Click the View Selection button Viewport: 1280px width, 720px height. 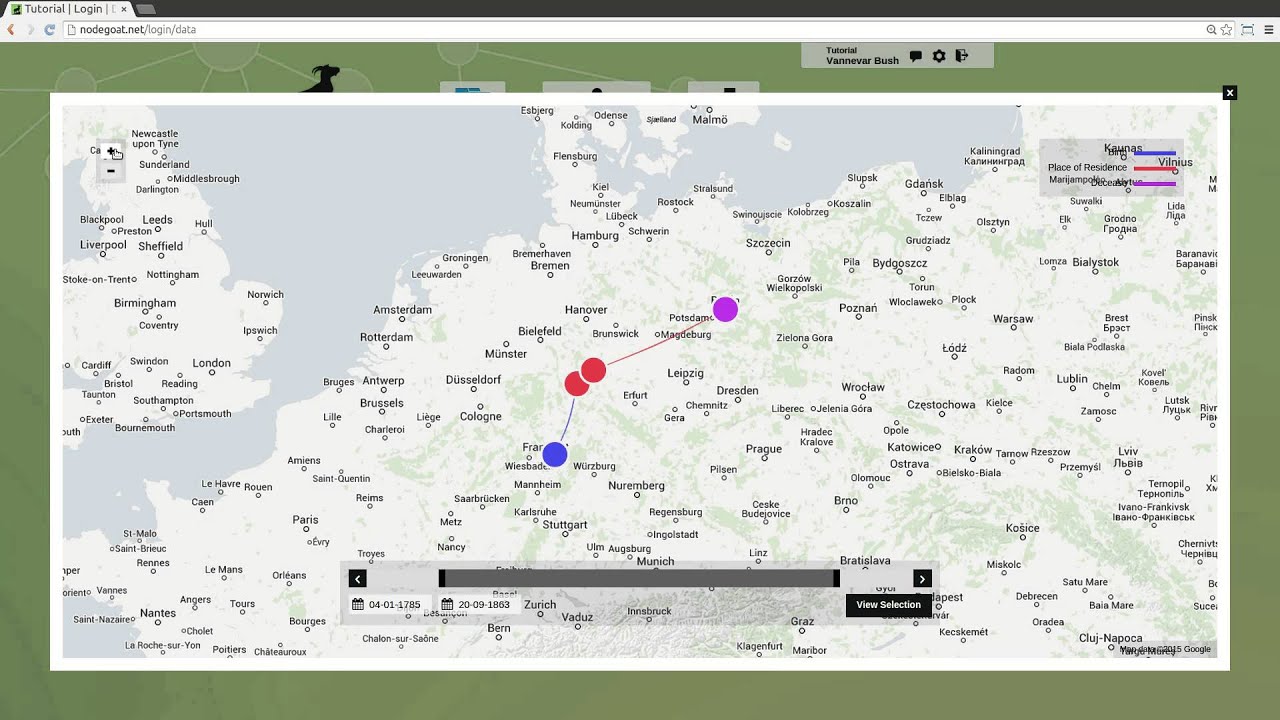point(888,605)
